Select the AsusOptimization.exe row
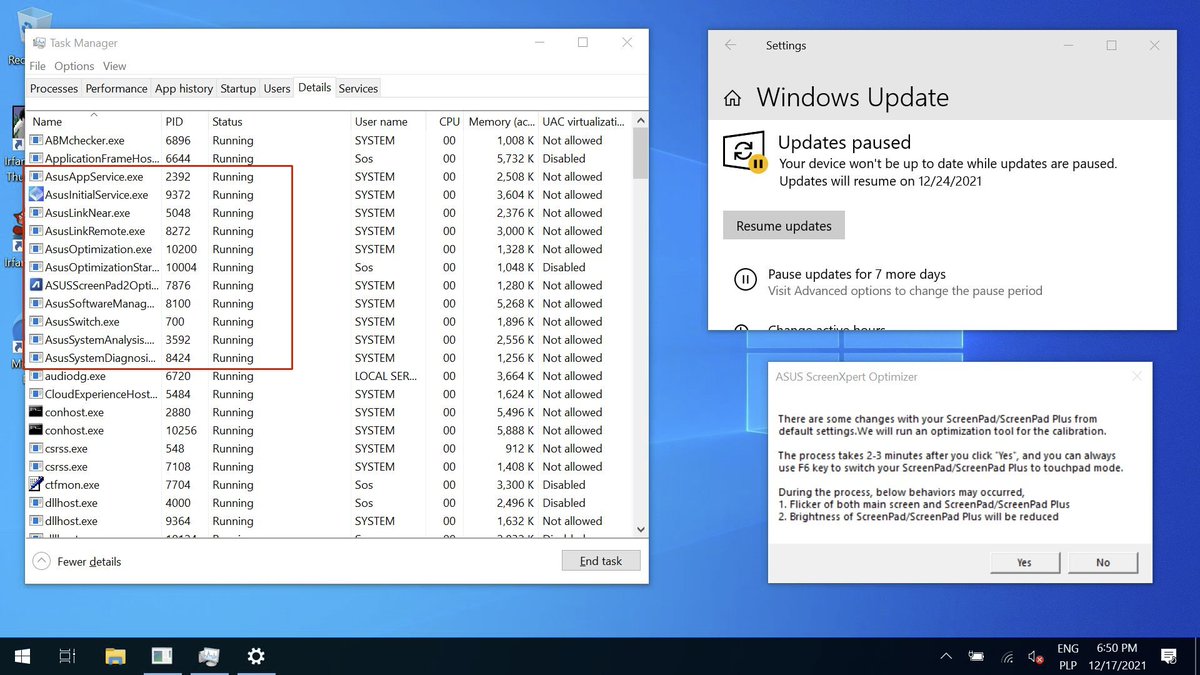This screenshot has width=1200, height=675. [x=329, y=249]
